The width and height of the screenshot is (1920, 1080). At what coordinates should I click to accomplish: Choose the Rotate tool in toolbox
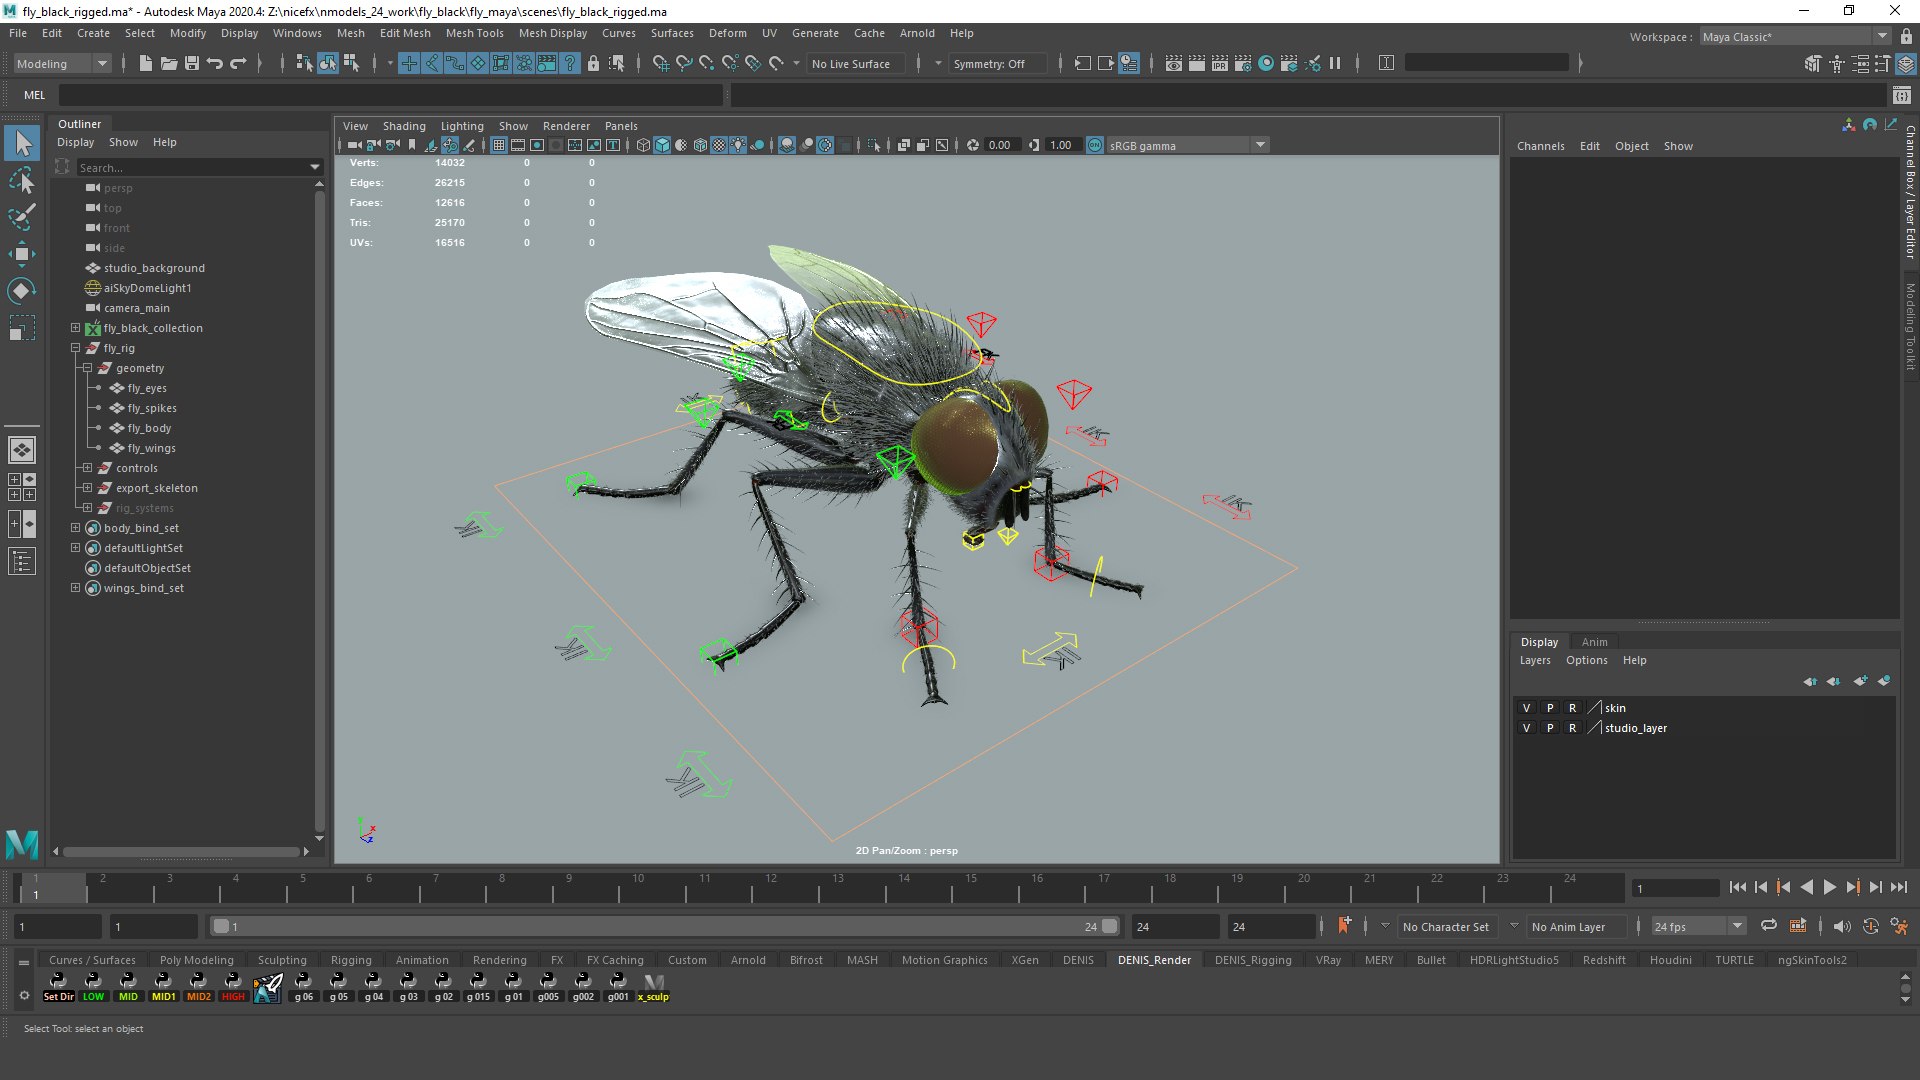[22, 291]
